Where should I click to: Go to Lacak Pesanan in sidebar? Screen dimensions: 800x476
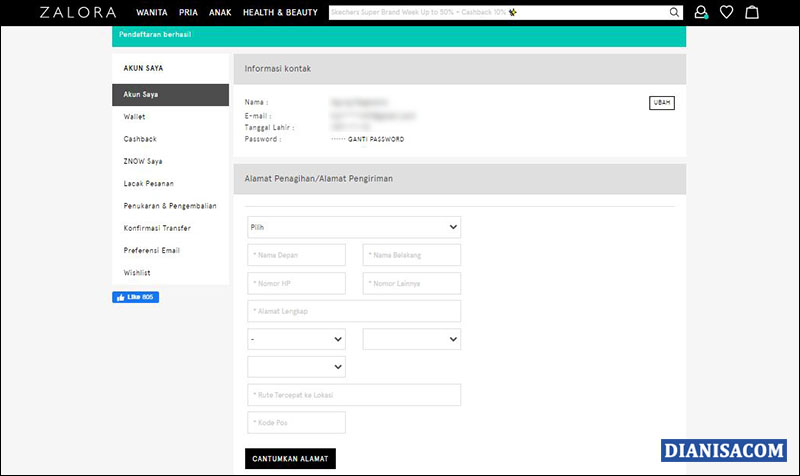coord(151,183)
